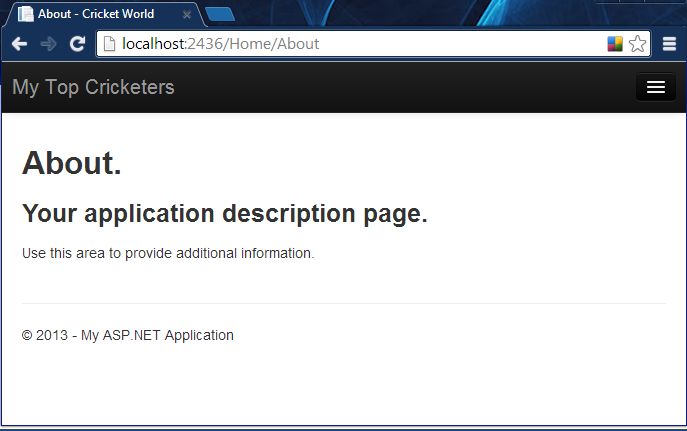Open the Chrome menu hamburger icon
Viewport: 687px width, 431px height.
pyautogui.click(x=669, y=44)
